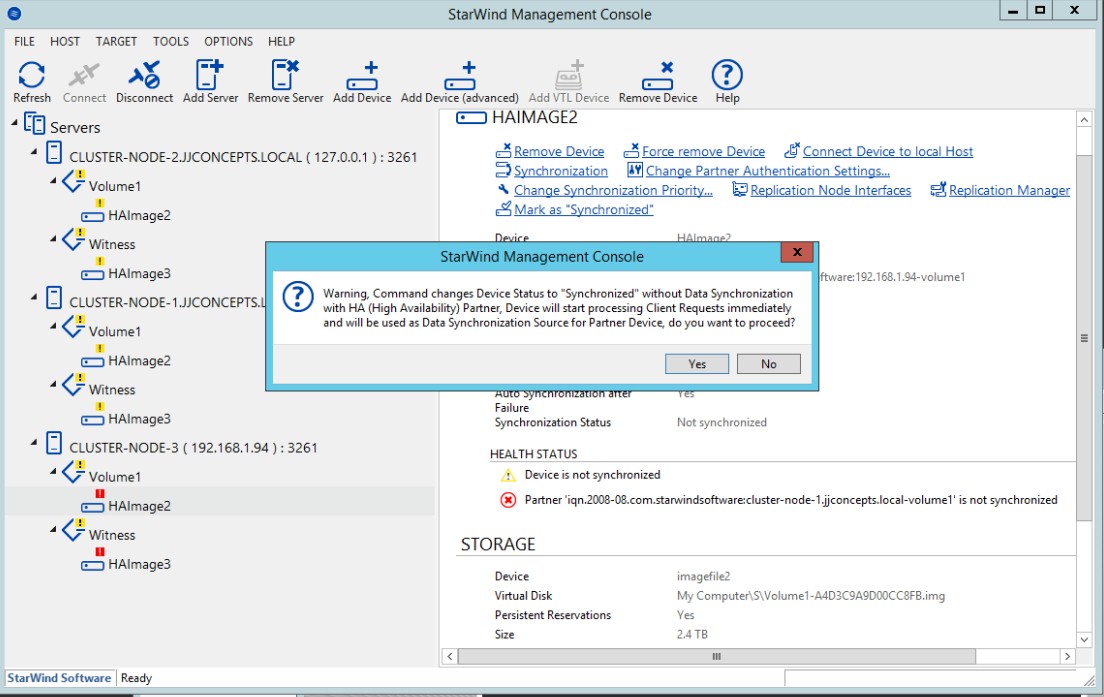Screen dimensions: 1104x697
Task: Collapse Volume1 under CLUSTER-NODE-3
Action: click(x=54, y=471)
